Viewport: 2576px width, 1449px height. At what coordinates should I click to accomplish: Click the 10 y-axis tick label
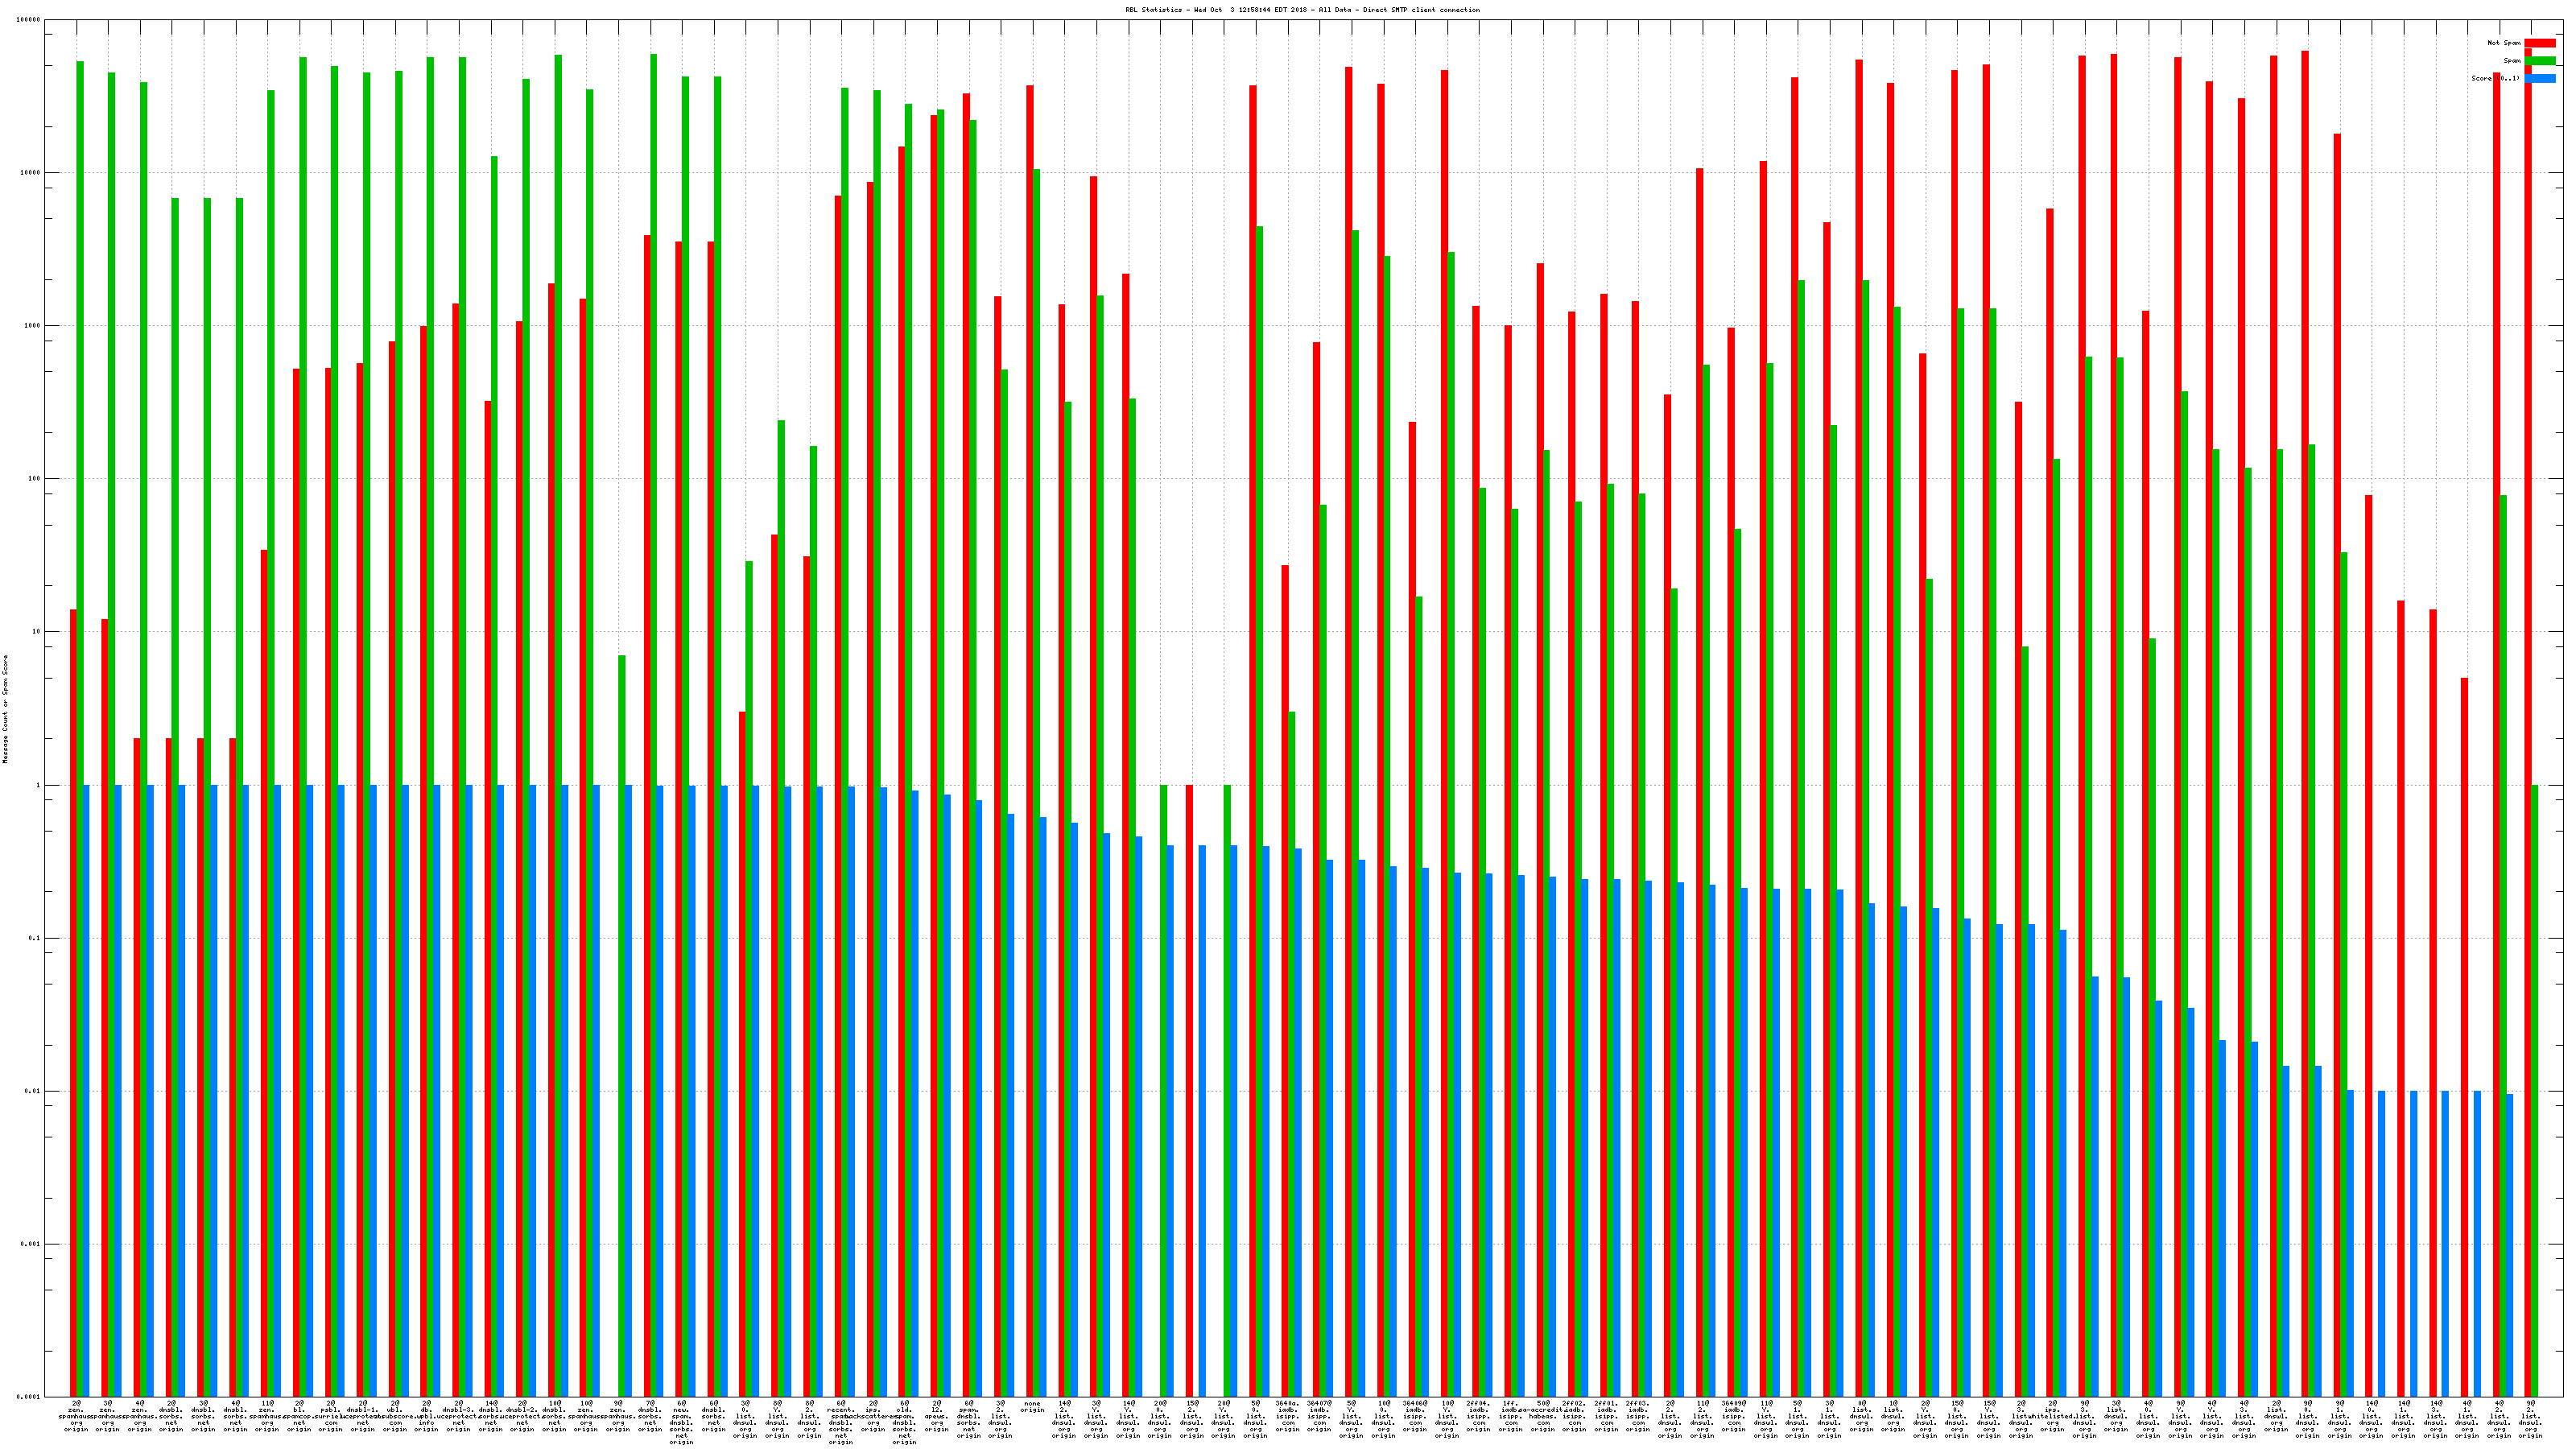pos(38,632)
